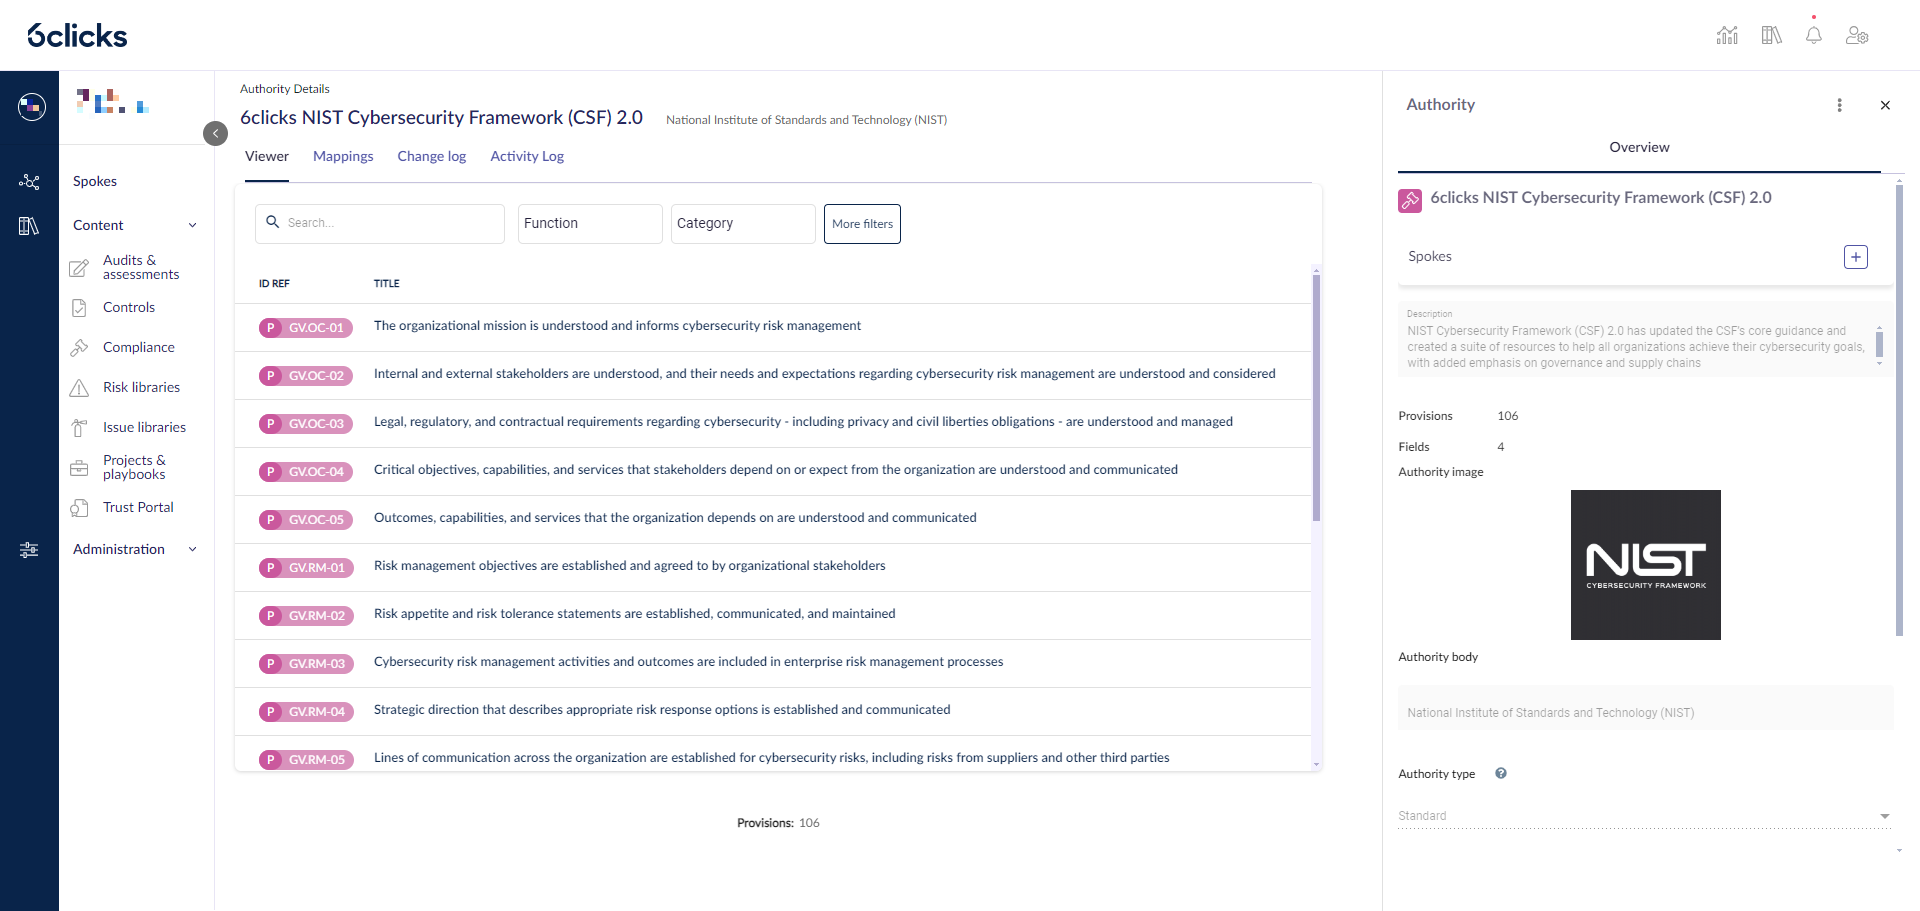Expand the Administration menu section

192,549
